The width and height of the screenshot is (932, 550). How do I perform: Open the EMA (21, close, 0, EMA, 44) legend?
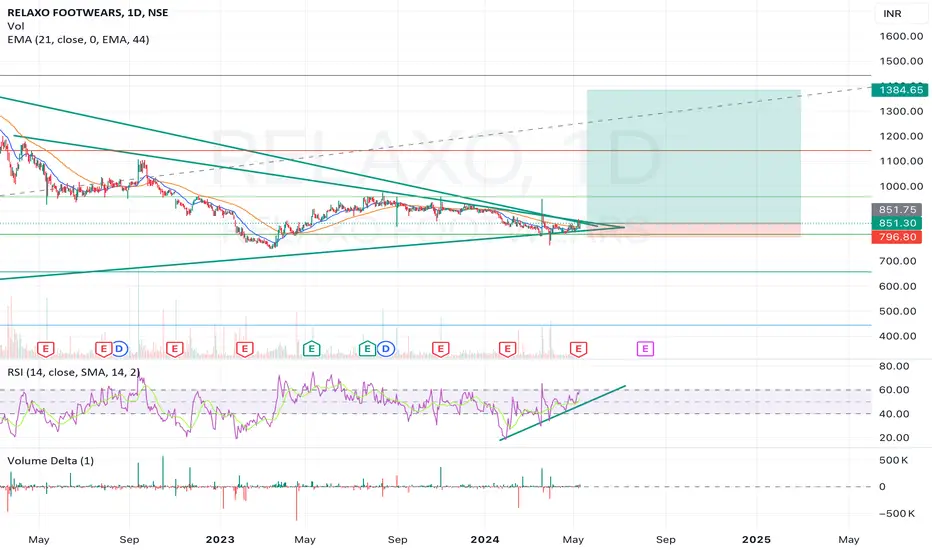coord(78,39)
